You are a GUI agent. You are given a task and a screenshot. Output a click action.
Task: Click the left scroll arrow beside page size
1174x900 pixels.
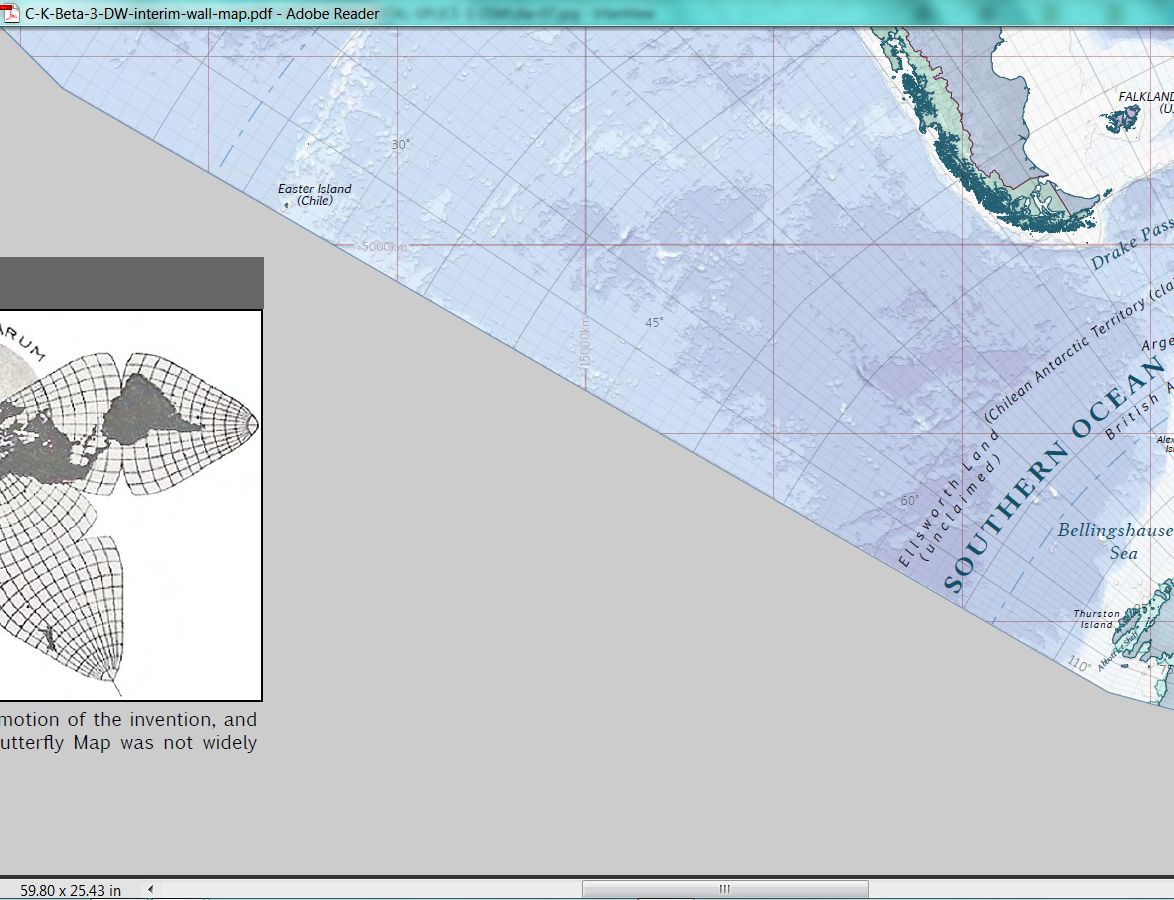pyautogui.click(x=150, y=890)
